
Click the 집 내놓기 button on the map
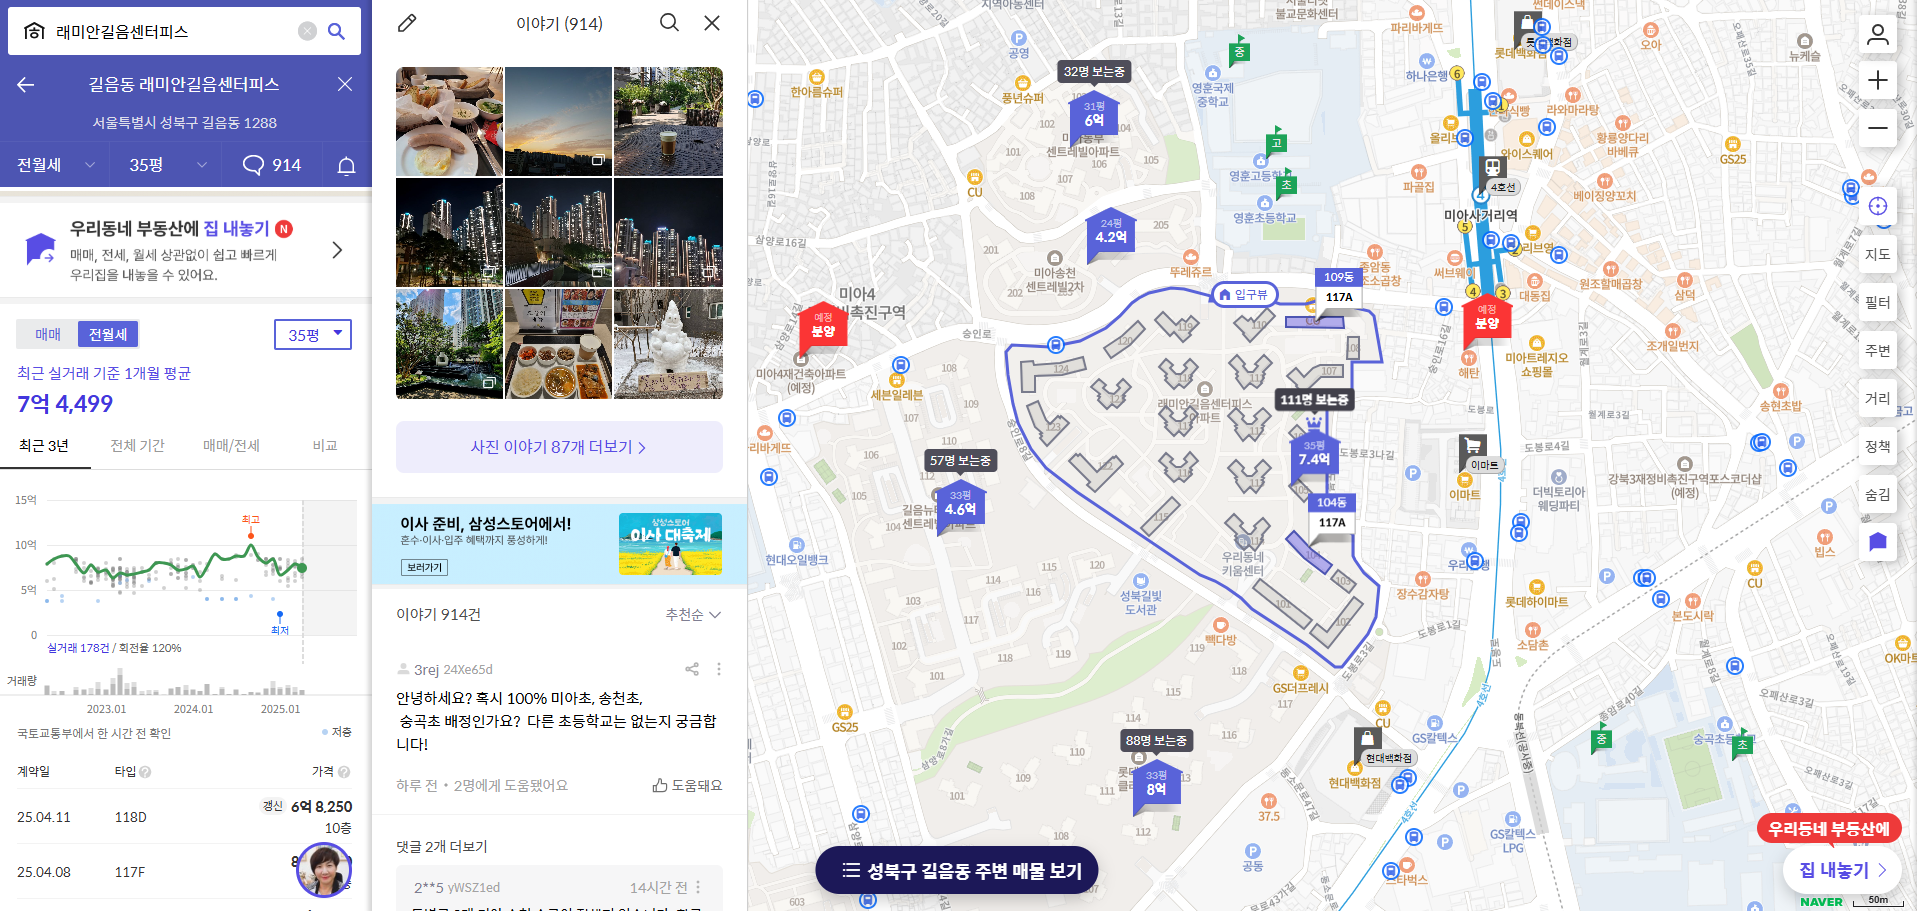pyautogui.click(x=1842, y=870)
